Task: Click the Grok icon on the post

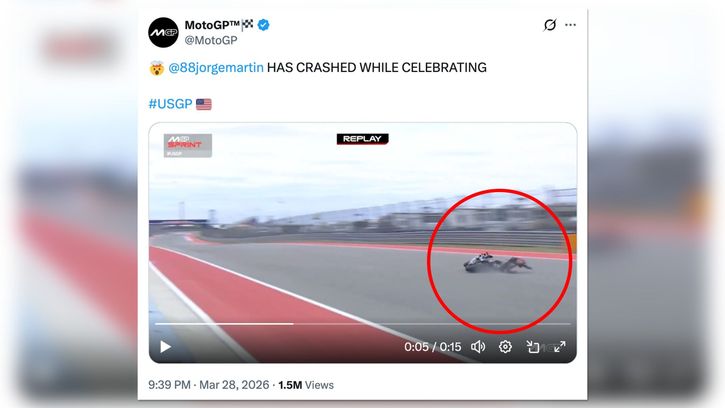Action: click(x=549, y=25)
